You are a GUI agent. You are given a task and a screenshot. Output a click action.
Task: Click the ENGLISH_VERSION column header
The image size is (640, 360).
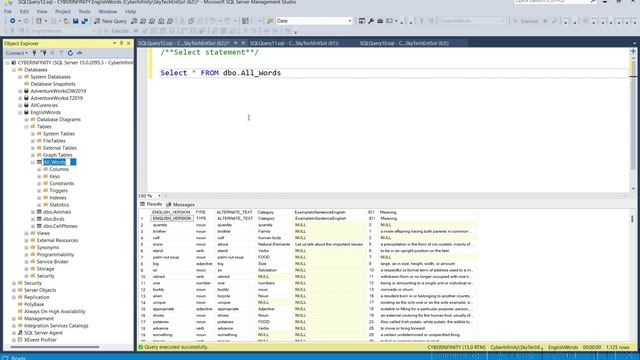point(171,213)
